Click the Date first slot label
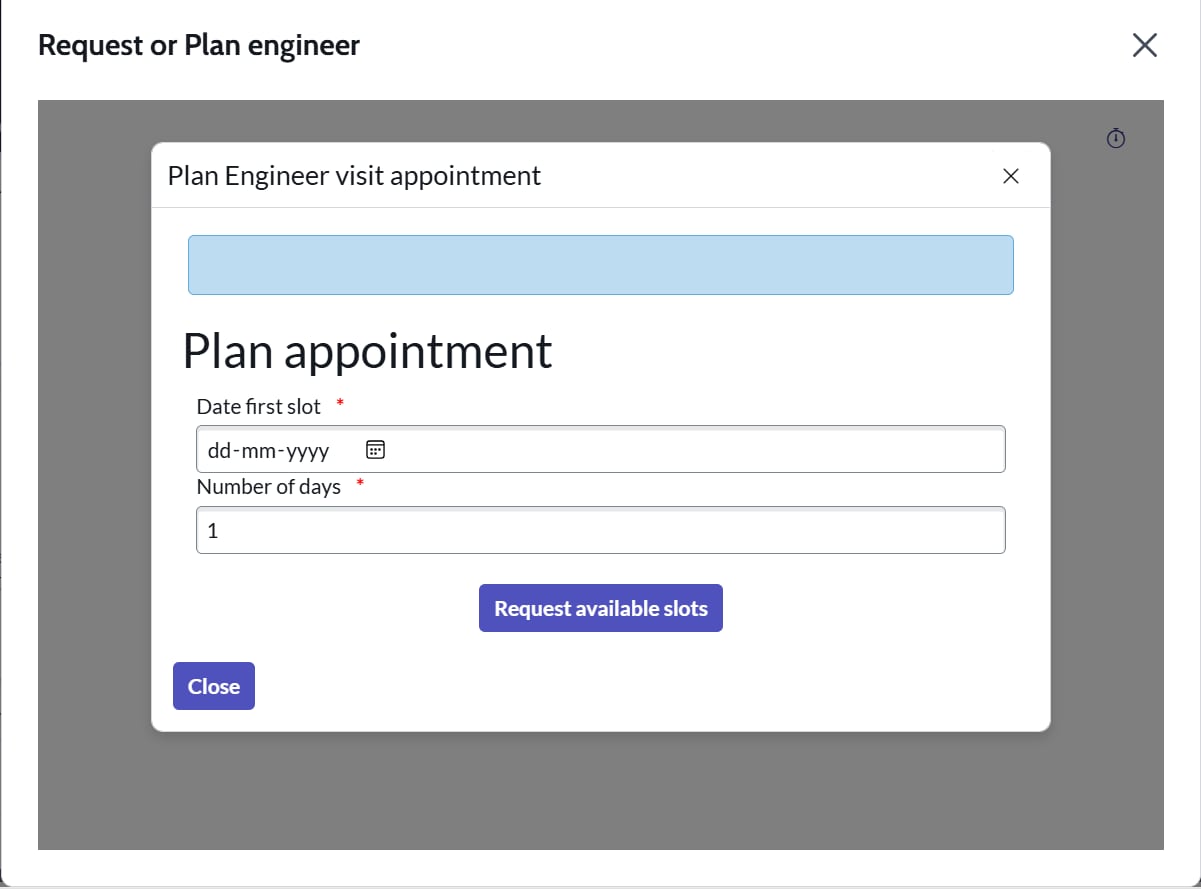1201x889 pixels. pos(259,406)
